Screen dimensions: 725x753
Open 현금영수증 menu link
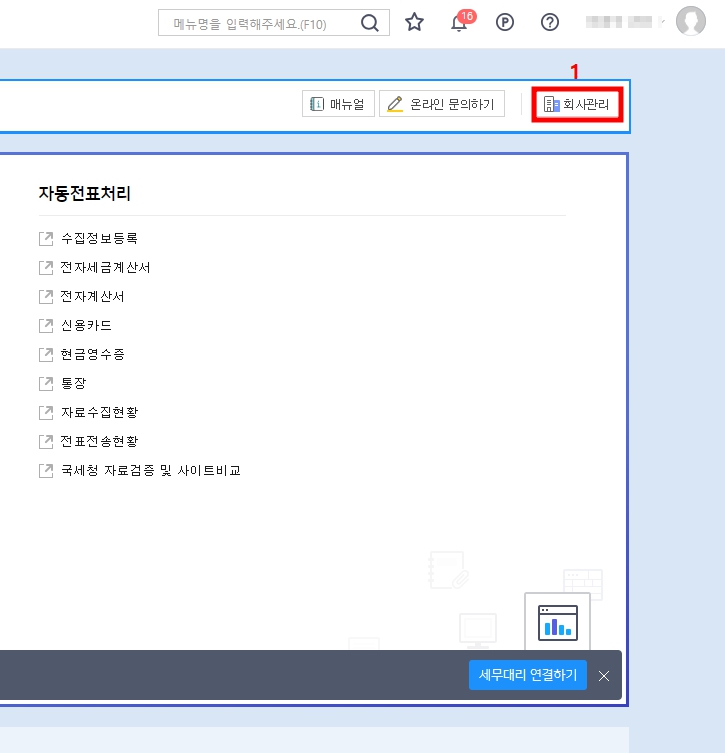(93, 354)
